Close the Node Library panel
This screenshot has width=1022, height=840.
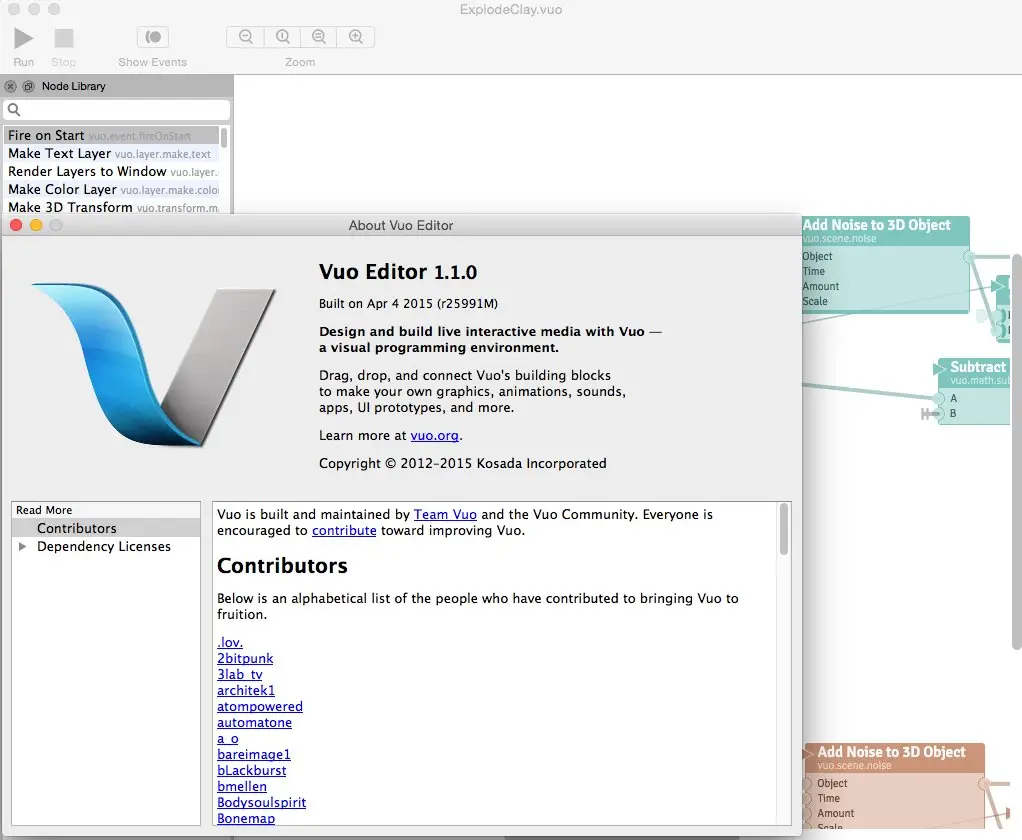pos(10,86)
